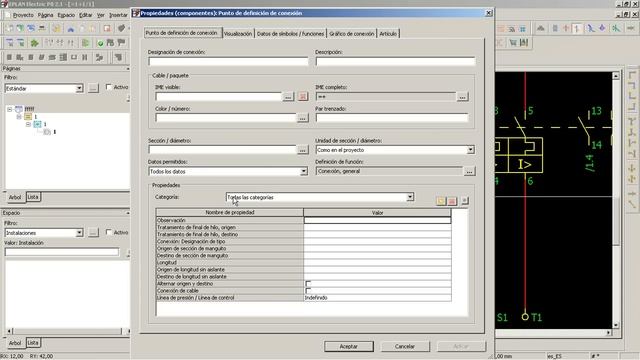The height and width of the screenshot is (360, 640).
Task: Click the red delete property icon
Action: [452, 201]
